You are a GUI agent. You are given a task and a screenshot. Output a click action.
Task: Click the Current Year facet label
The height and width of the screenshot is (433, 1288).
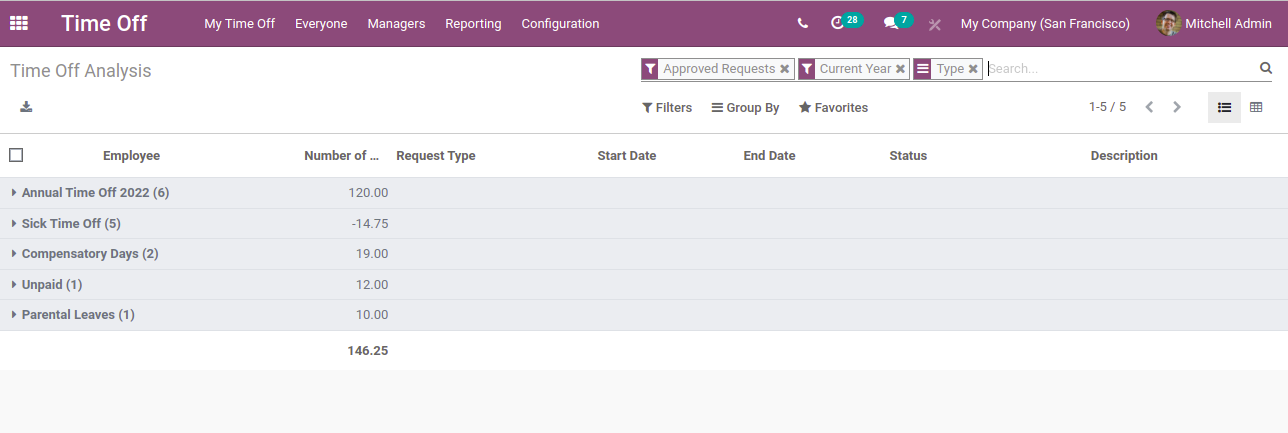(x=855, y=69)
